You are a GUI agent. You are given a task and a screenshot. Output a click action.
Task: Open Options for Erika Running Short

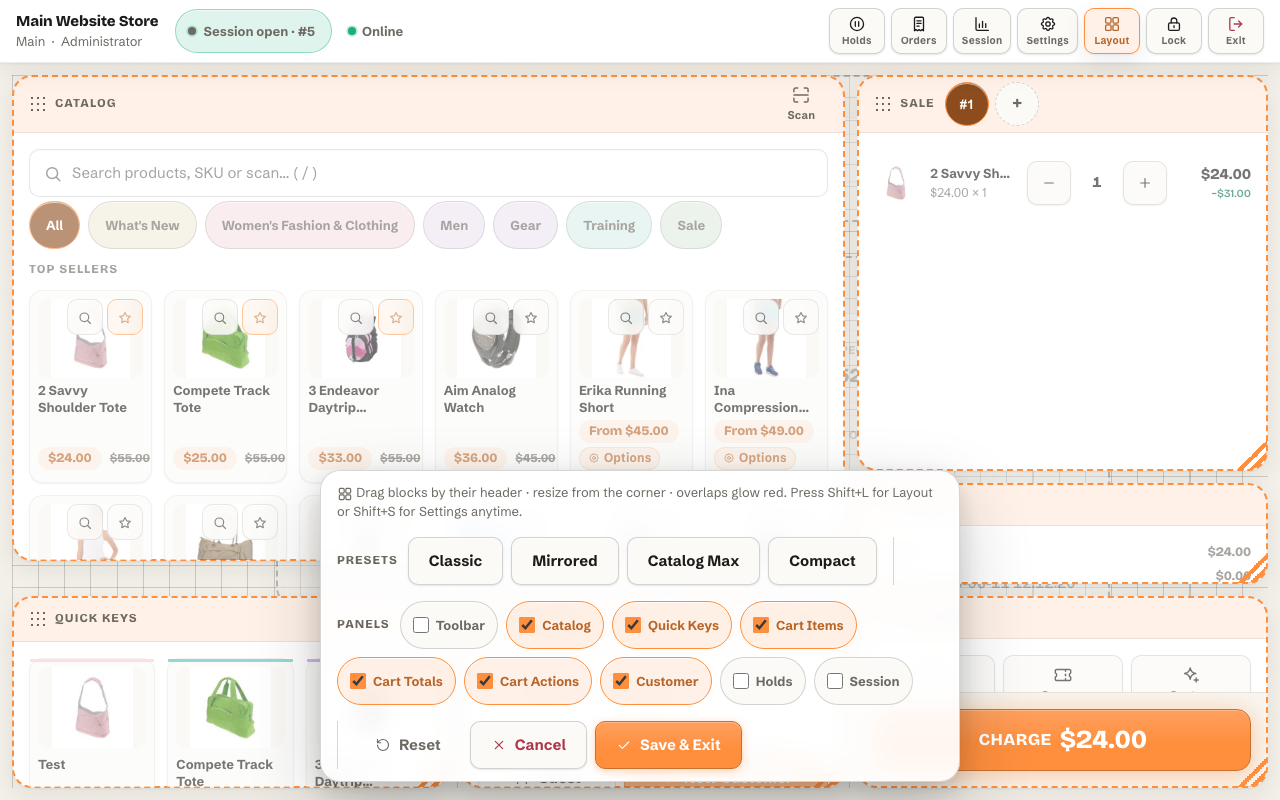(621, 458)
